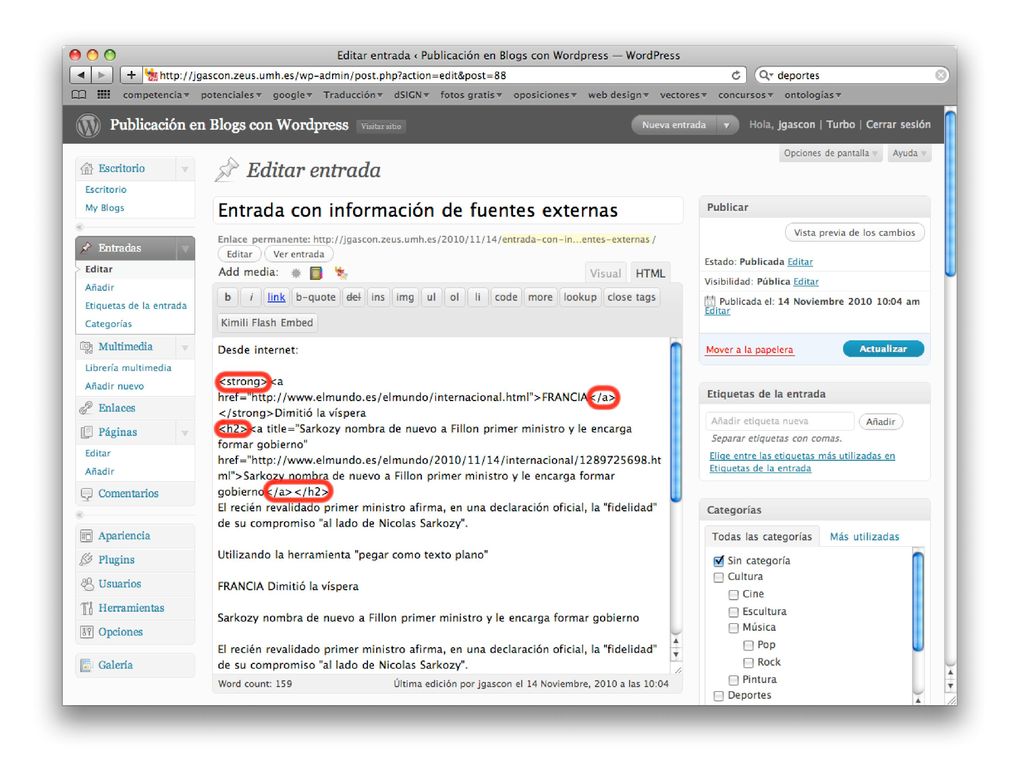Open the Nueva entrada dropdown arrow

tap(726, 125)
